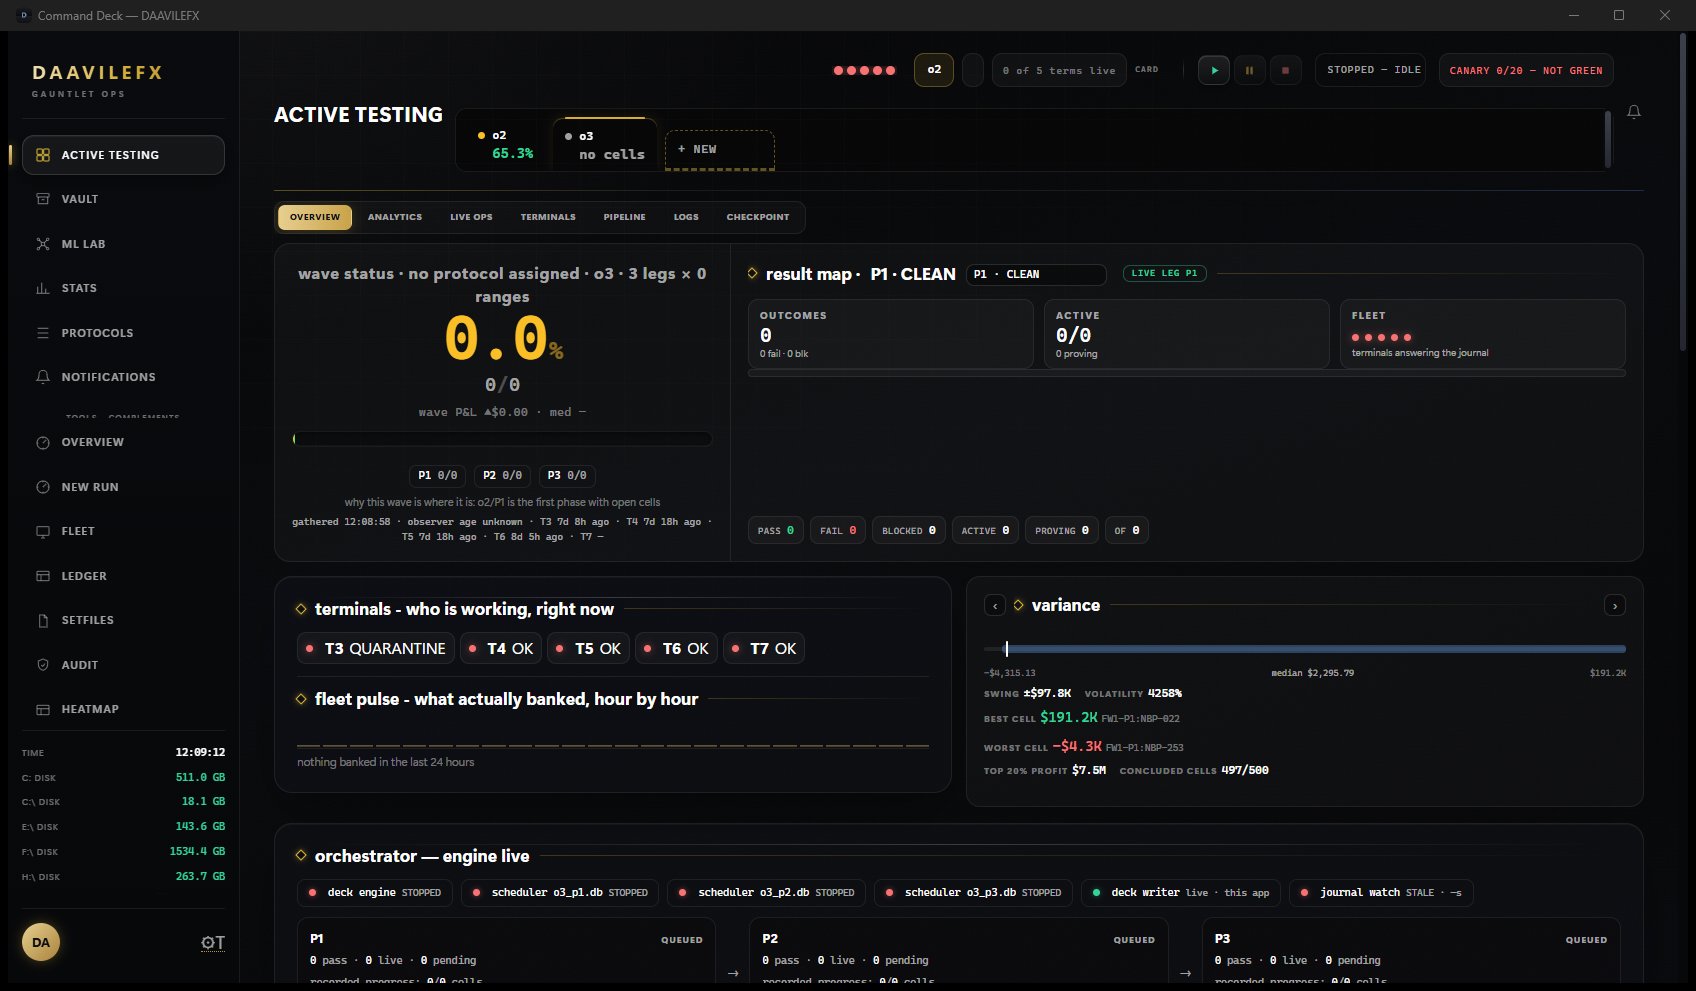Open the DA user avatar
The width and height of the screenshot is (1696, 991).
point(41,942)
